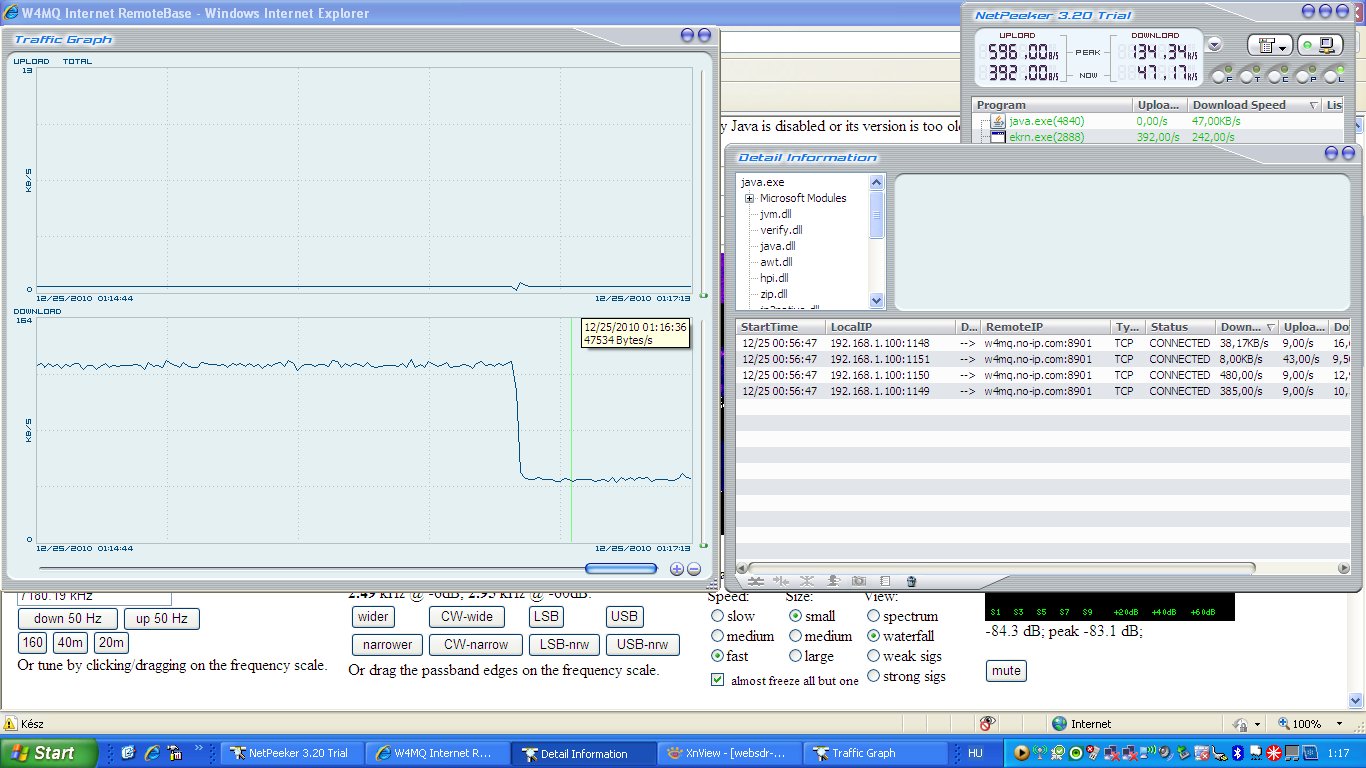Toggle the round F indicator button in NetPeeker
Image resolution: width=1366 pixels, height=768 pixels.
(x=1220, y=76)
